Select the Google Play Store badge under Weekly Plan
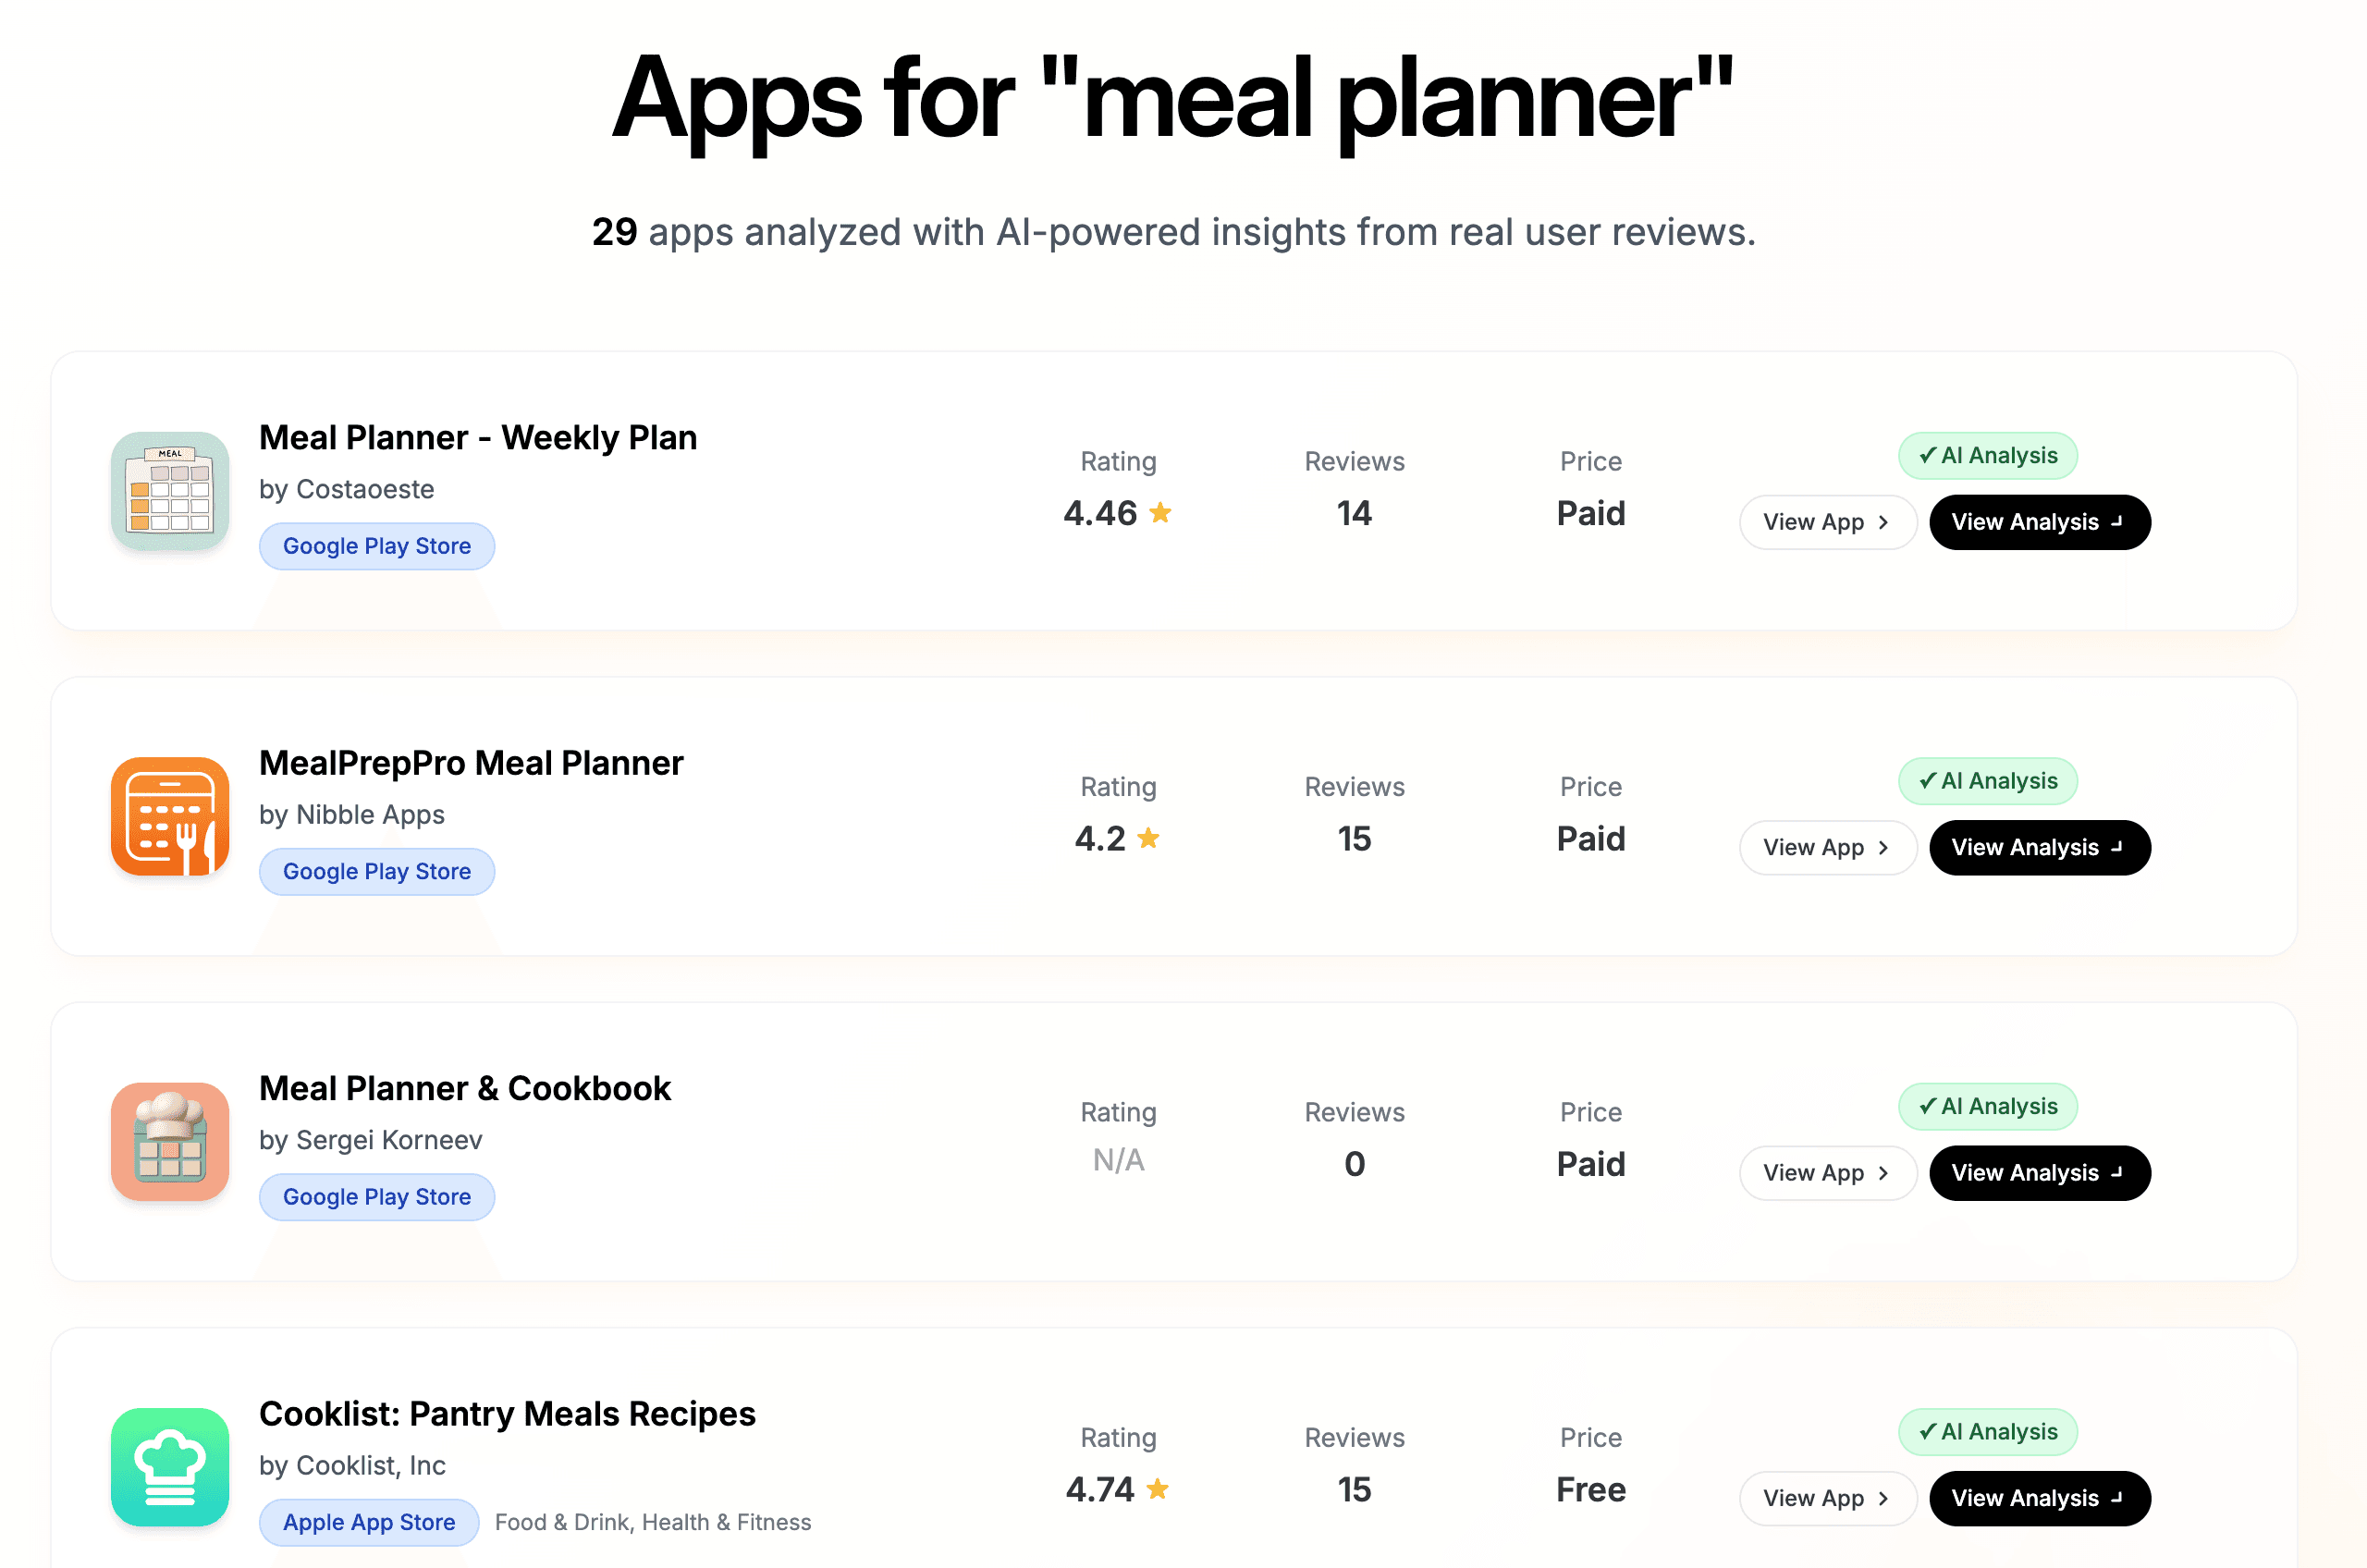The height and width of the screenshot is (1568, 2367). click(x=377, y=546)
